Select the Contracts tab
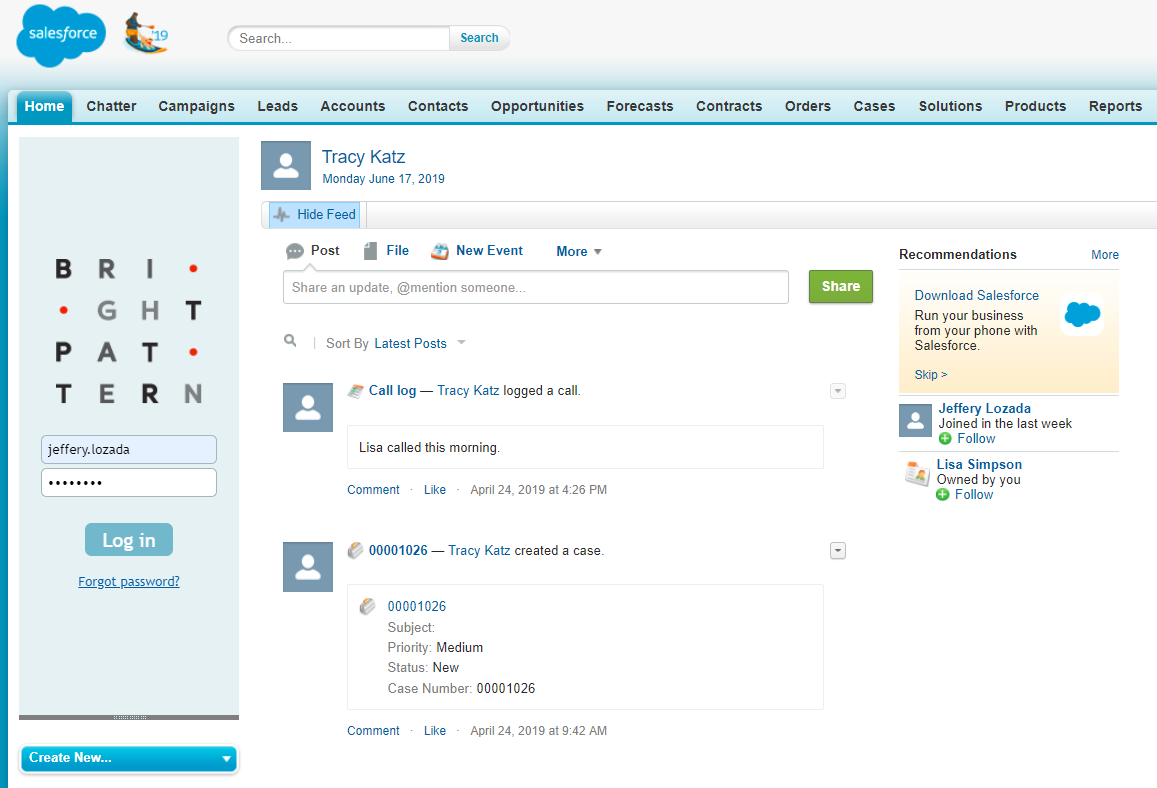The width and height of the screenshot is (1157, 788). 729,106
